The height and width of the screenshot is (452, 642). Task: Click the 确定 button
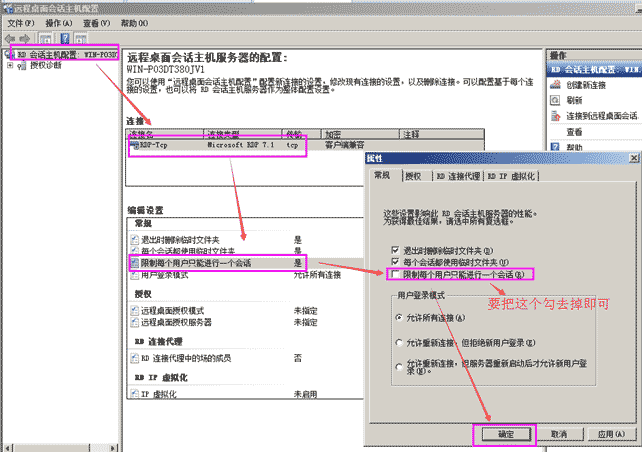pyautogui.click(x=504, y=434)
